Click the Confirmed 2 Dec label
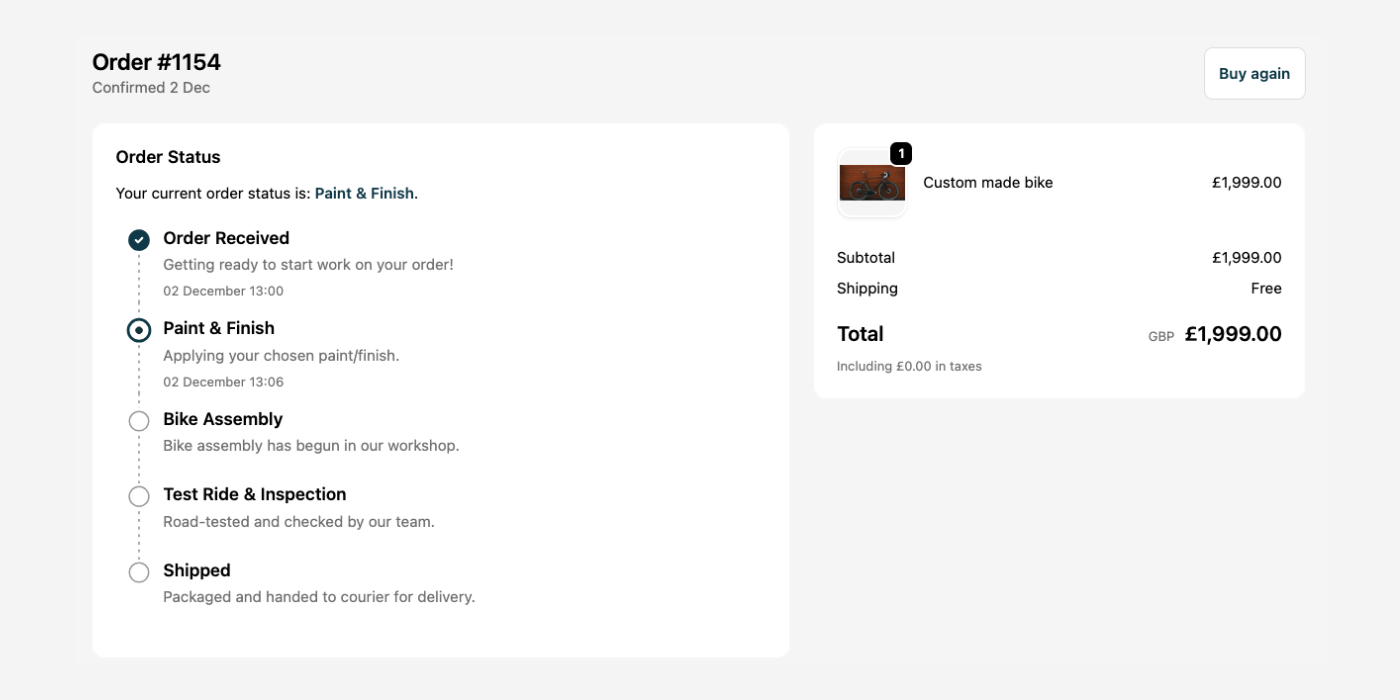 [150, 87]
